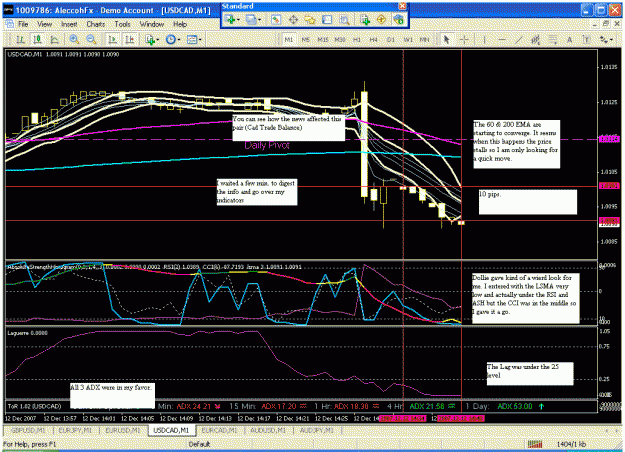Open the Window menu
625x452 pixels.
pyautogui.click(x=152, y=24)
